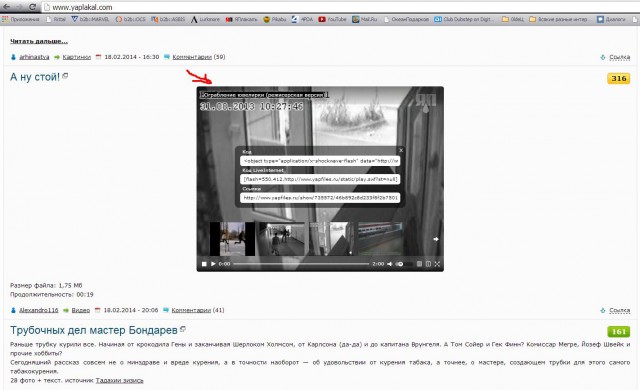Select the Ссылка URL field in player

point(320,198)
